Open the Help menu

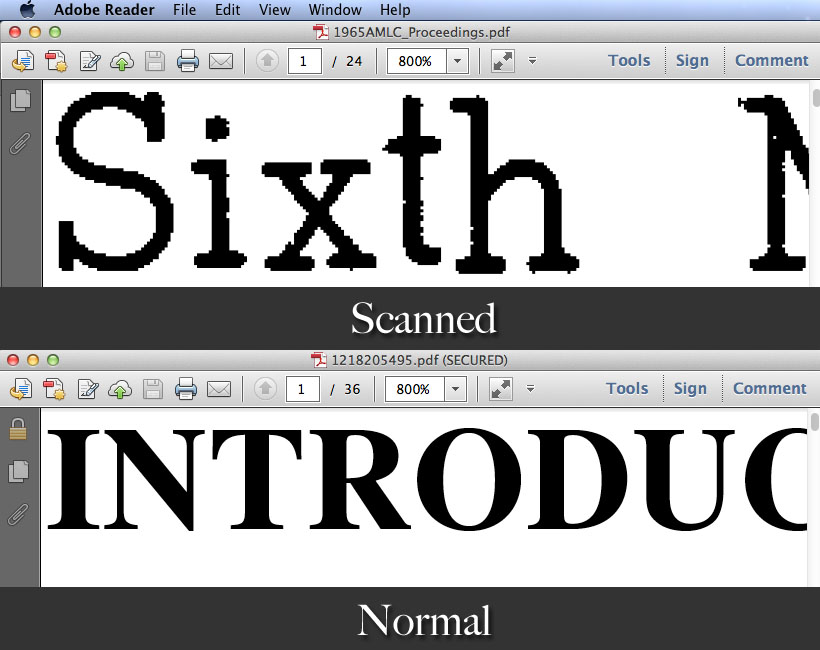[x=395, y=9]
